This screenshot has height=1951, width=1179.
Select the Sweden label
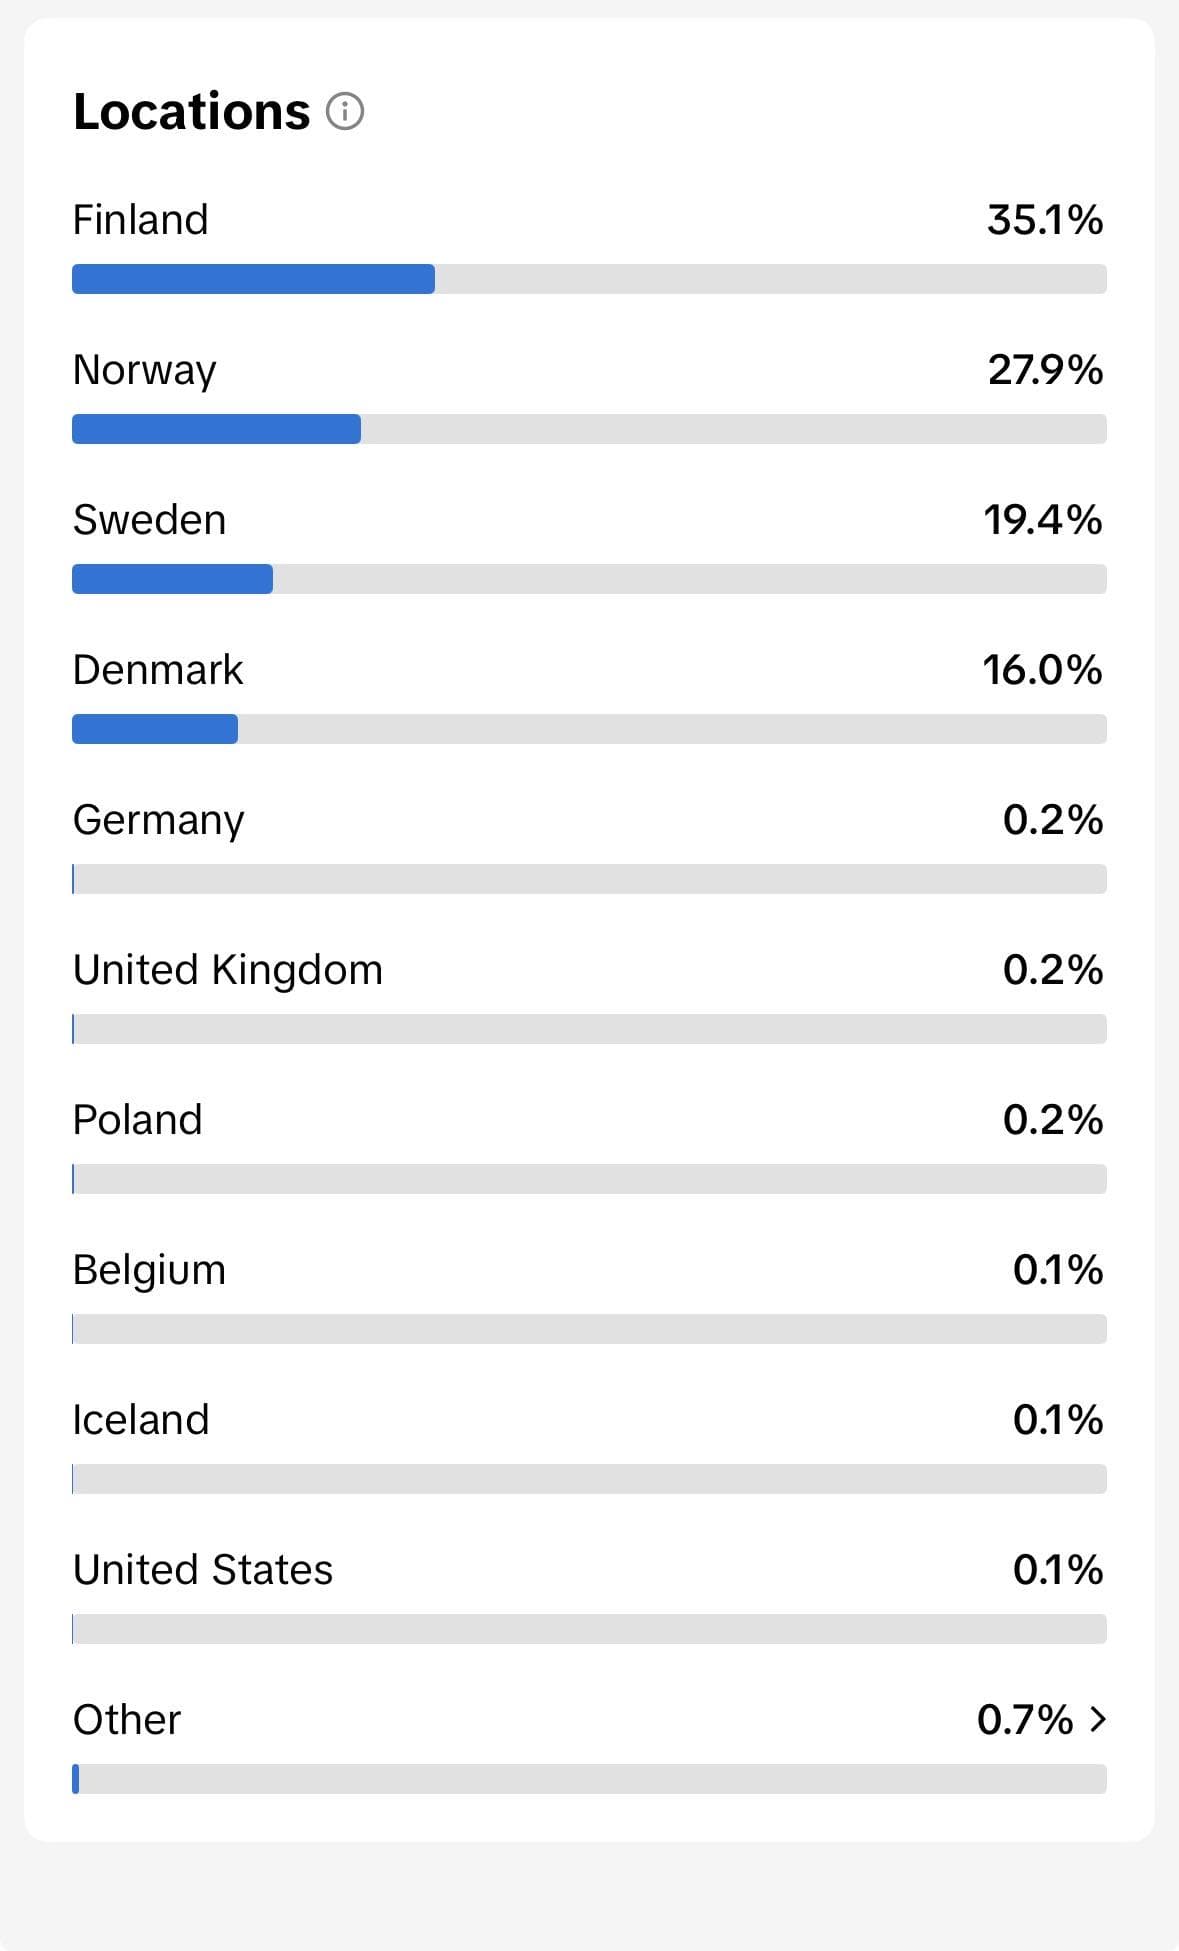tap(149, 520)
